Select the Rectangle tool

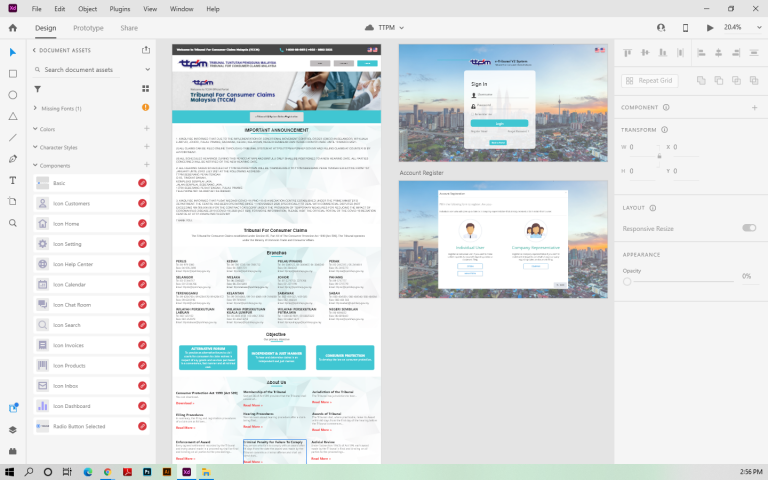[x=13, y=73]
